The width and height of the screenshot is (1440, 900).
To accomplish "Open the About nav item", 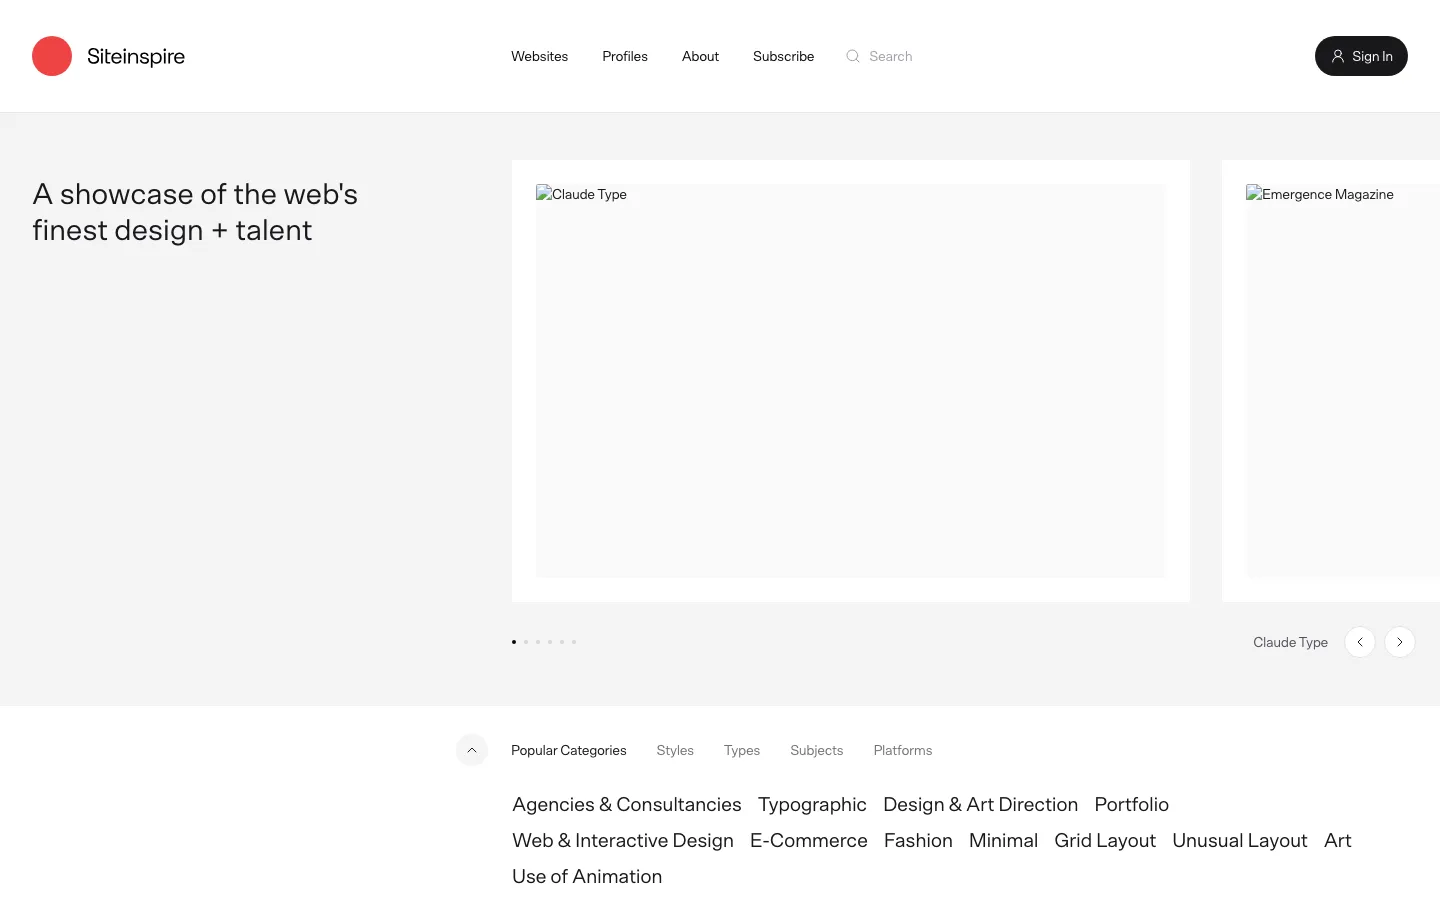I will 700,56.
